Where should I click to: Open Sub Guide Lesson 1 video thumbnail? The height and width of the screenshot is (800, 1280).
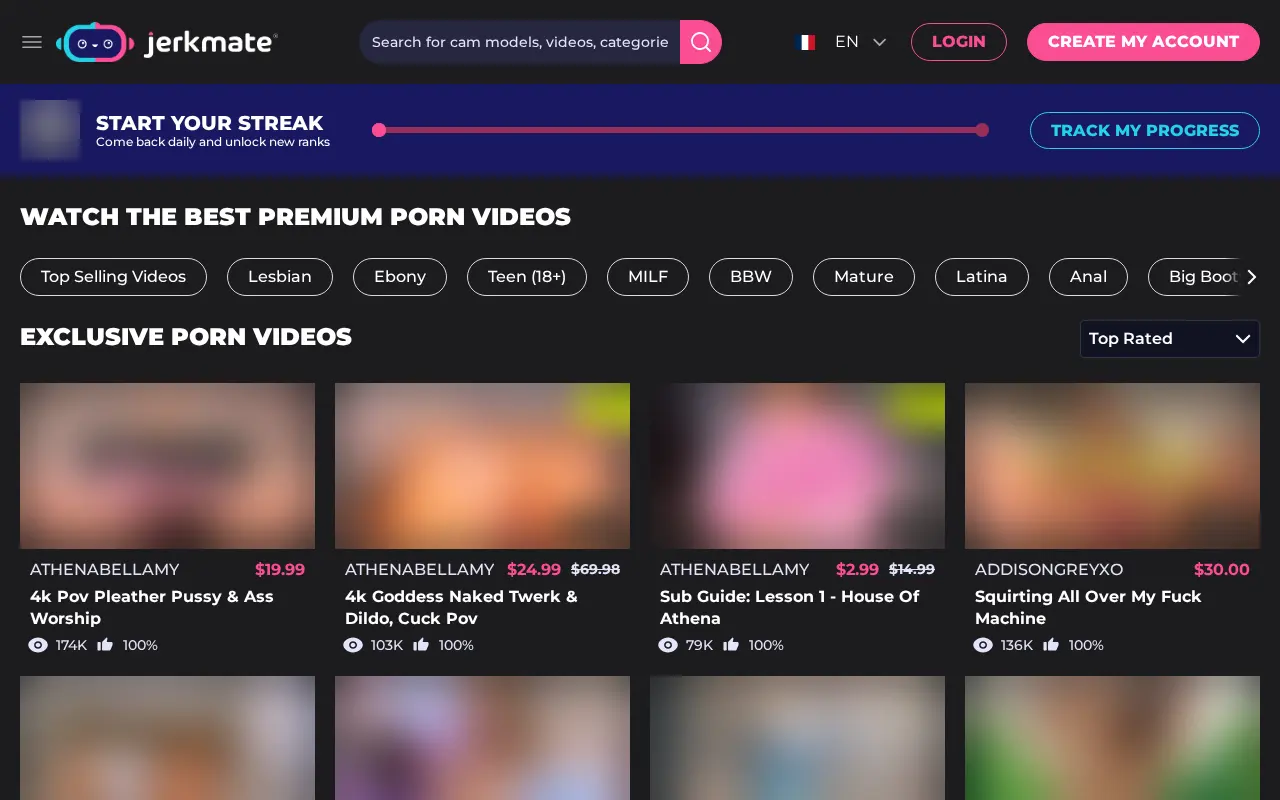[797, 466]
